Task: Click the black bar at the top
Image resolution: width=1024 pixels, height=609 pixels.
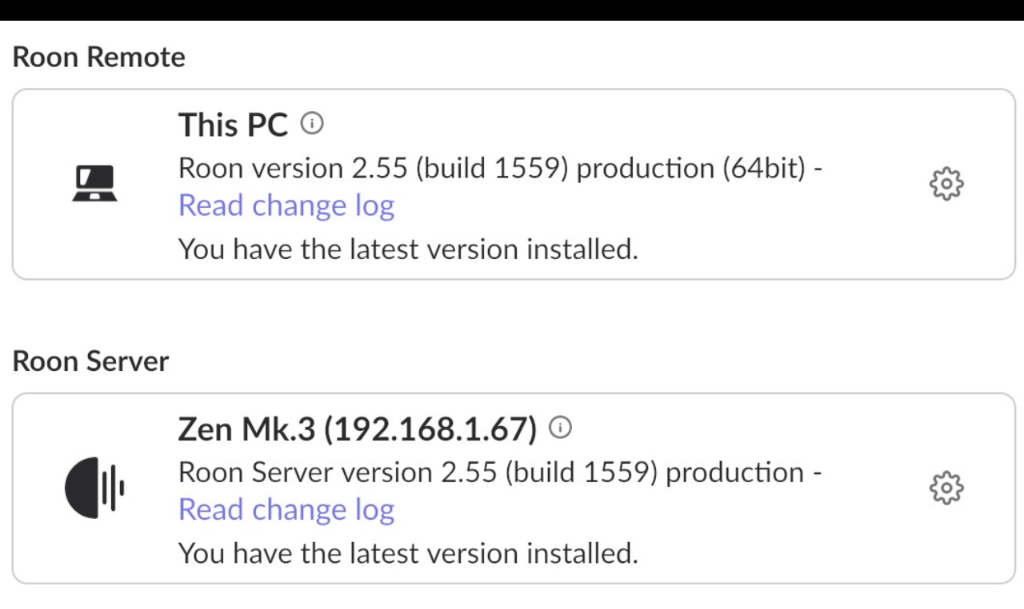Action: (x=512, y=10)
